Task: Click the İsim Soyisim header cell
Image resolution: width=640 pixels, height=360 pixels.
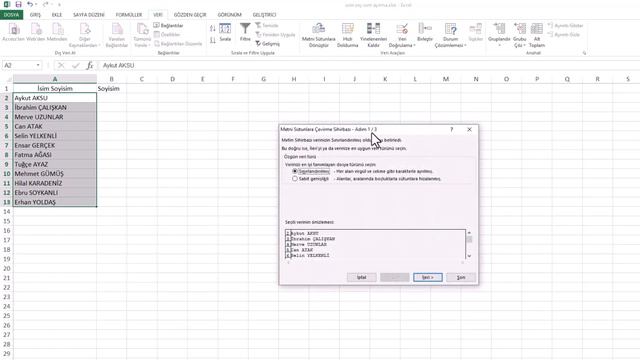Action: (55, 89)
